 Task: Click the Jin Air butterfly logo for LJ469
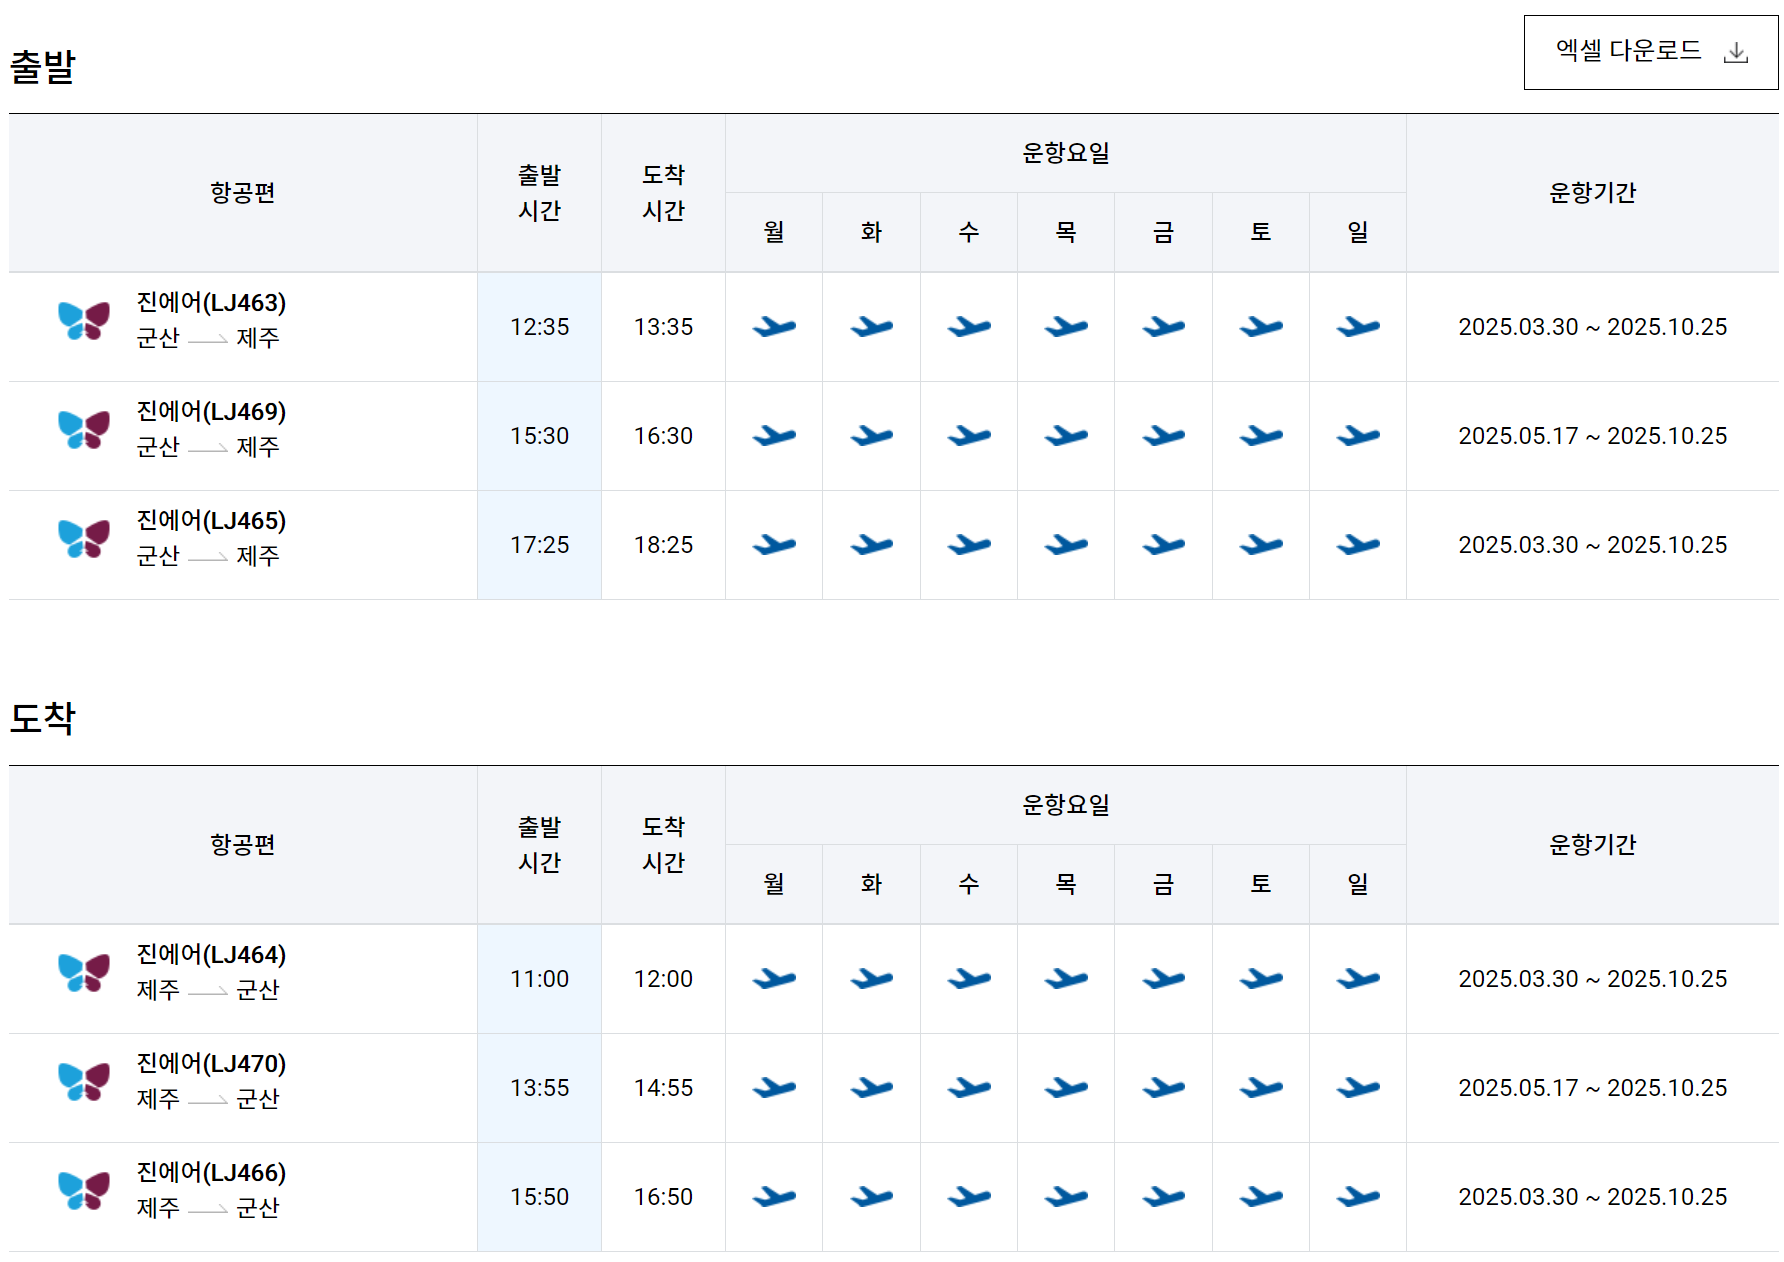point(84,430)
